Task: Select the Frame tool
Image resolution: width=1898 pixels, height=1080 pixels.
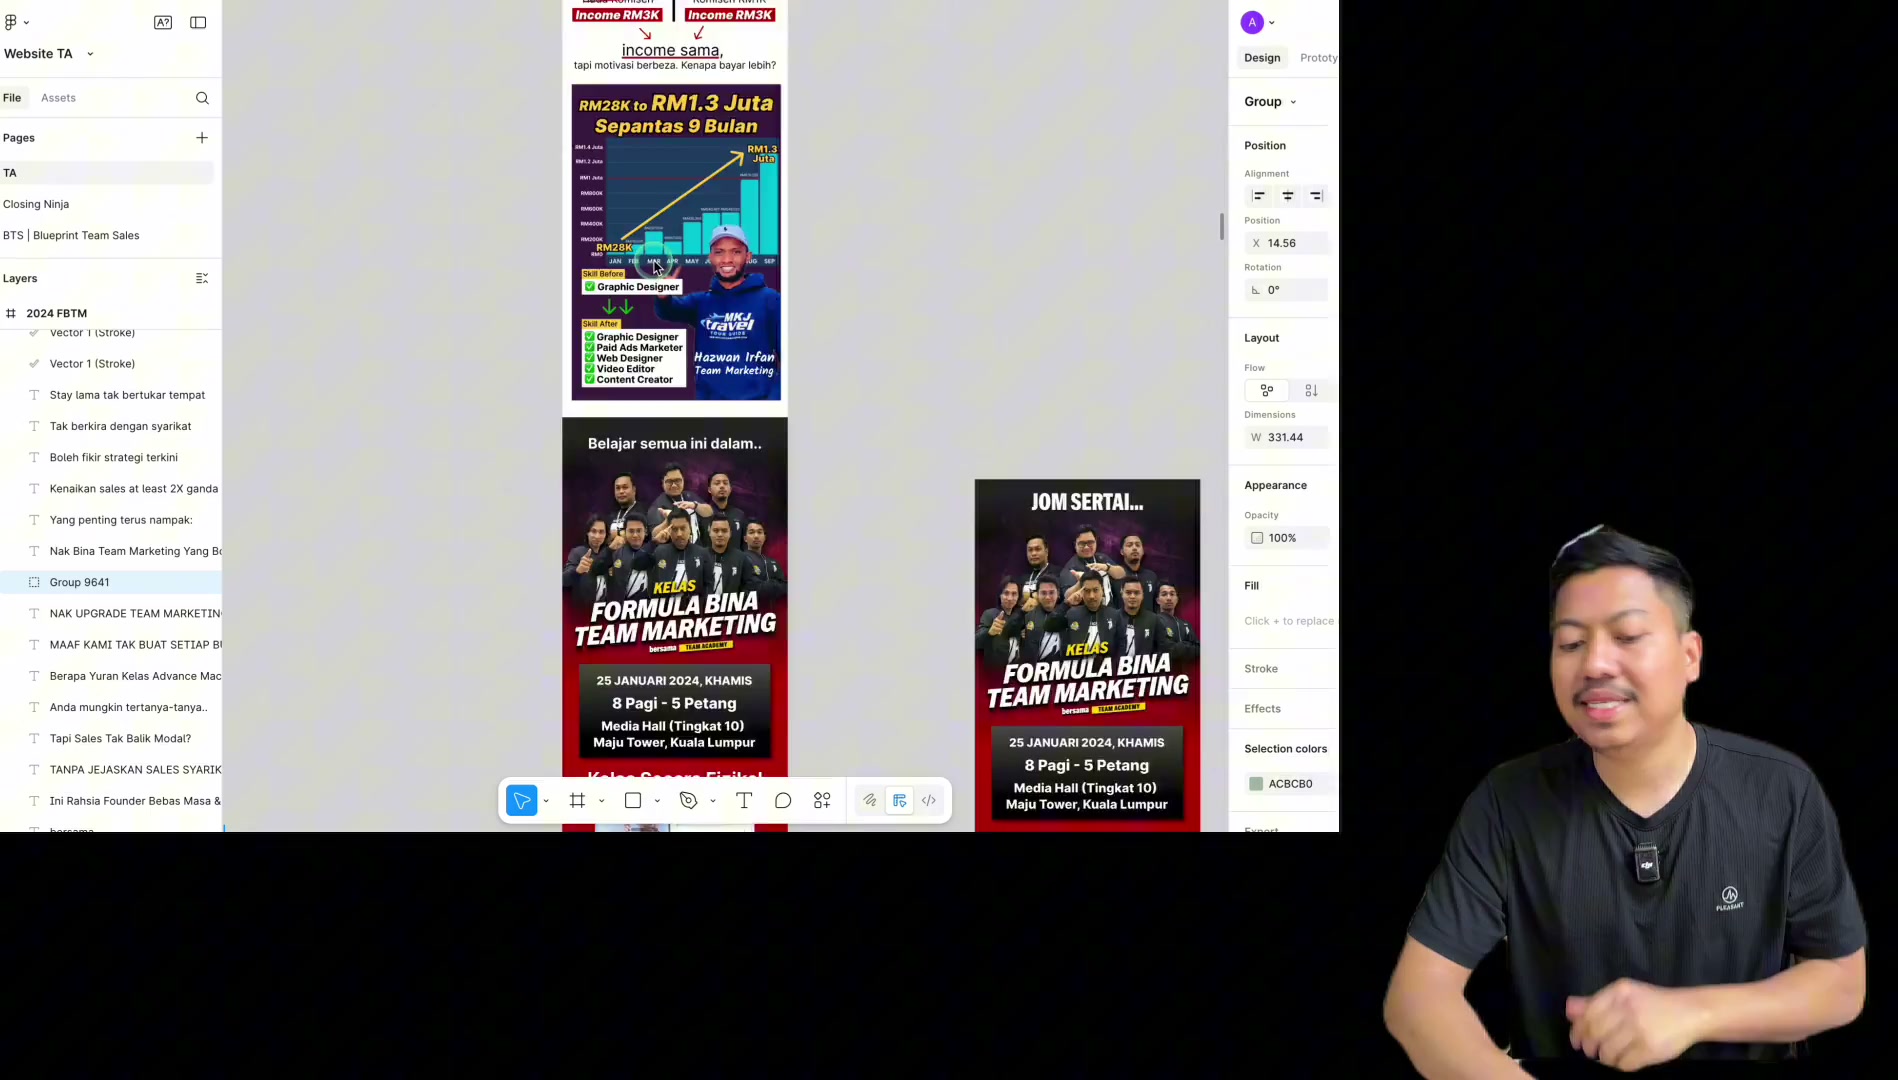Action: [x=577, y=801]
